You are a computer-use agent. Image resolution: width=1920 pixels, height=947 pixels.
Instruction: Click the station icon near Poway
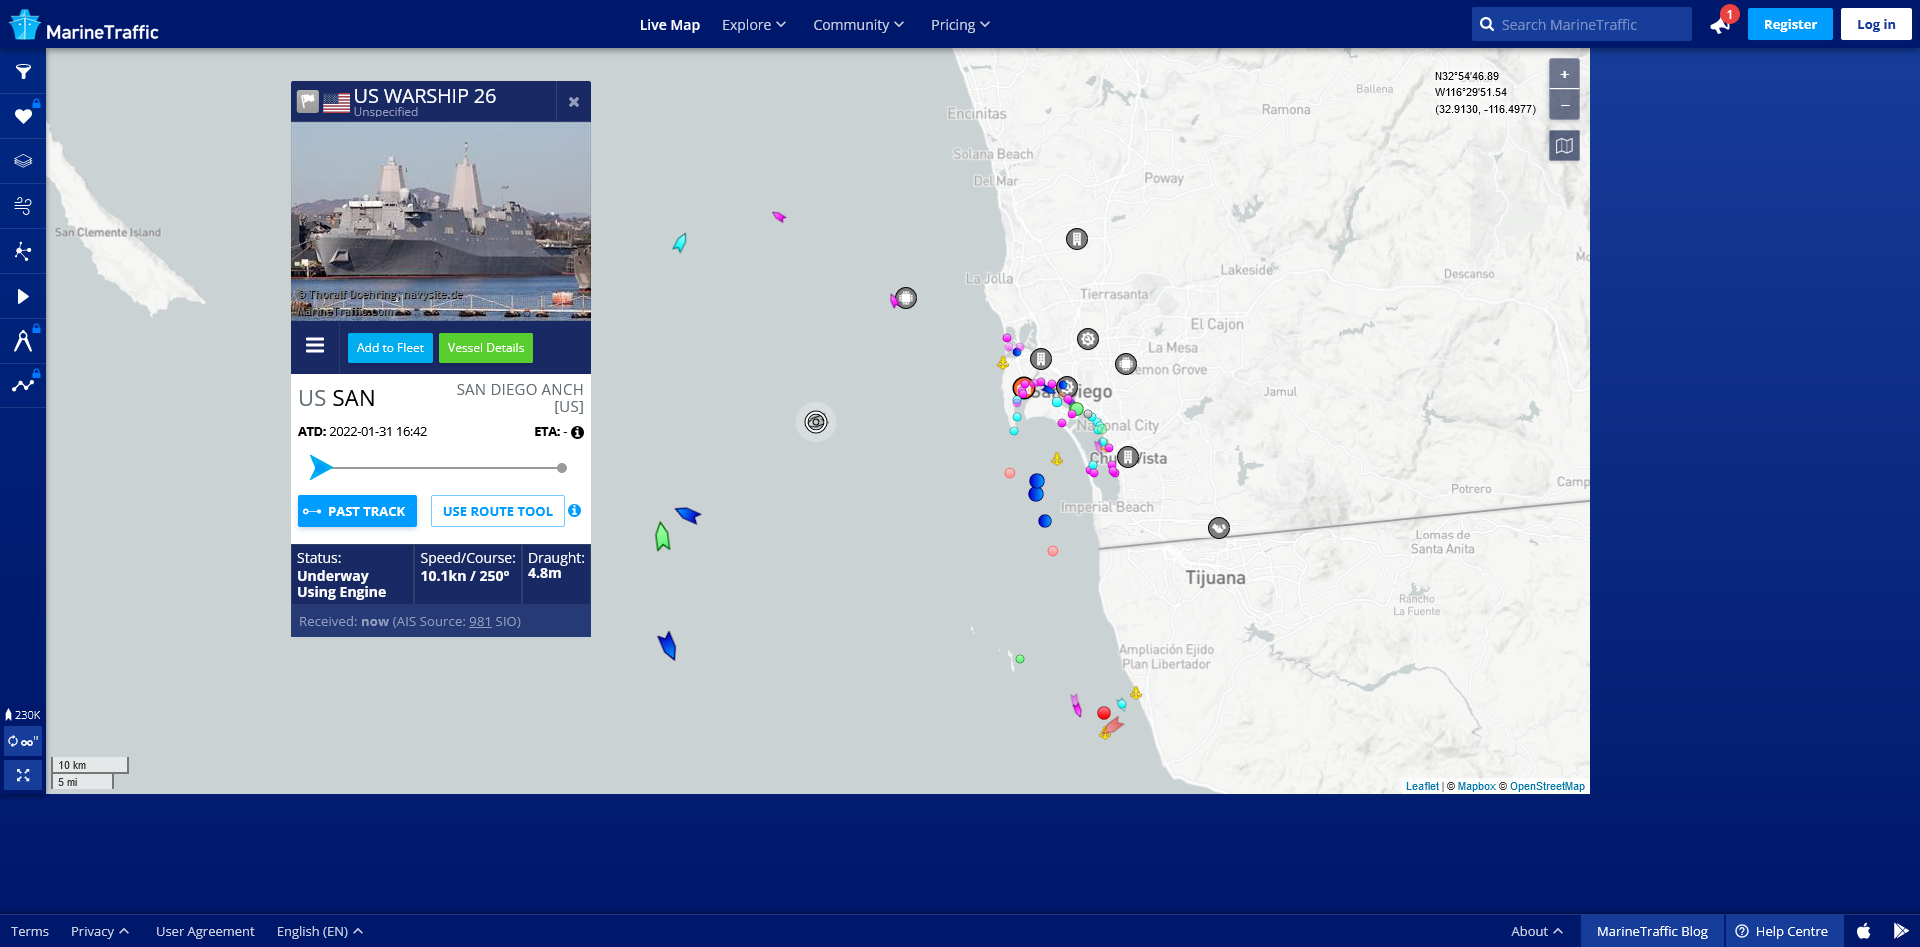pyautogui.click(x=1077, y=239)
